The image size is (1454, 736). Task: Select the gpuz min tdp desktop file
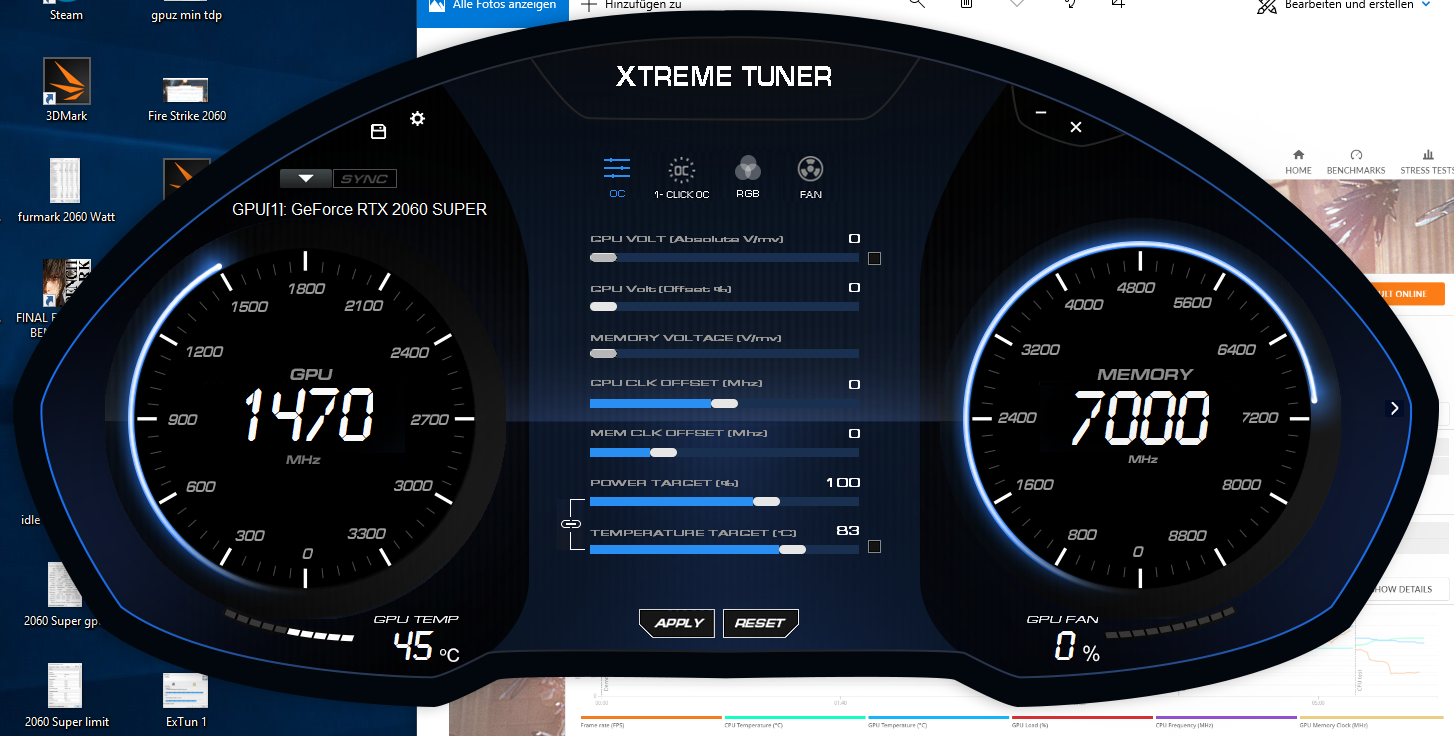tap(187, 15)
